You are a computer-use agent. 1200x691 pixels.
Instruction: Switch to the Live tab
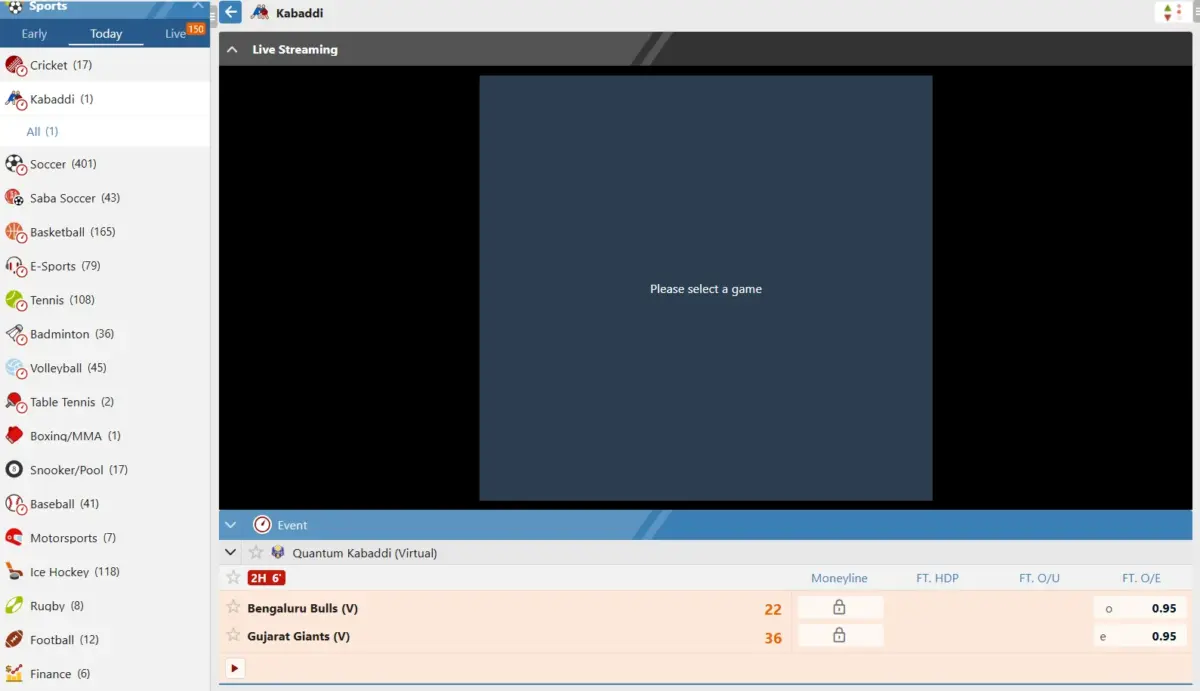coord(176,34)
